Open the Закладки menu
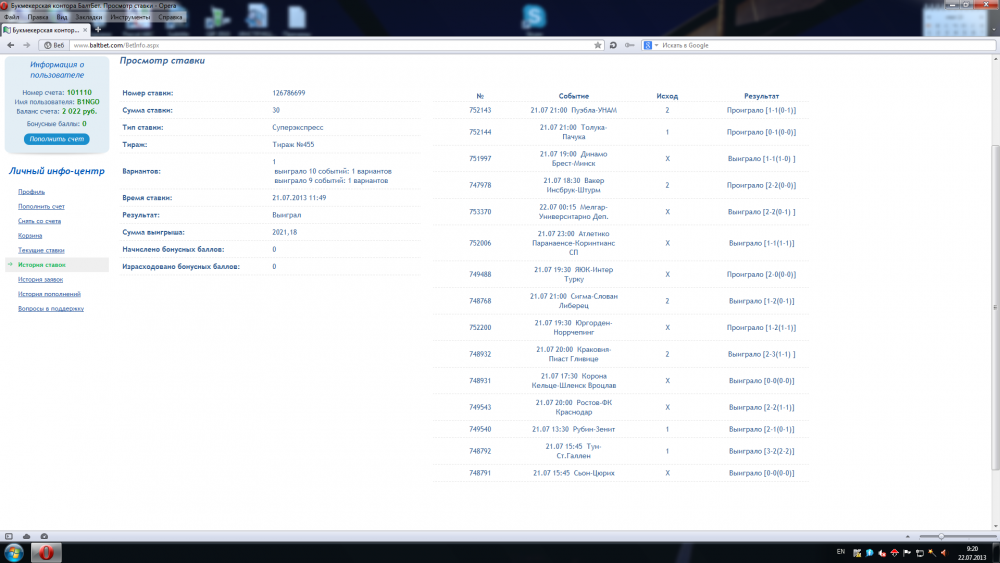 point(88,17)
